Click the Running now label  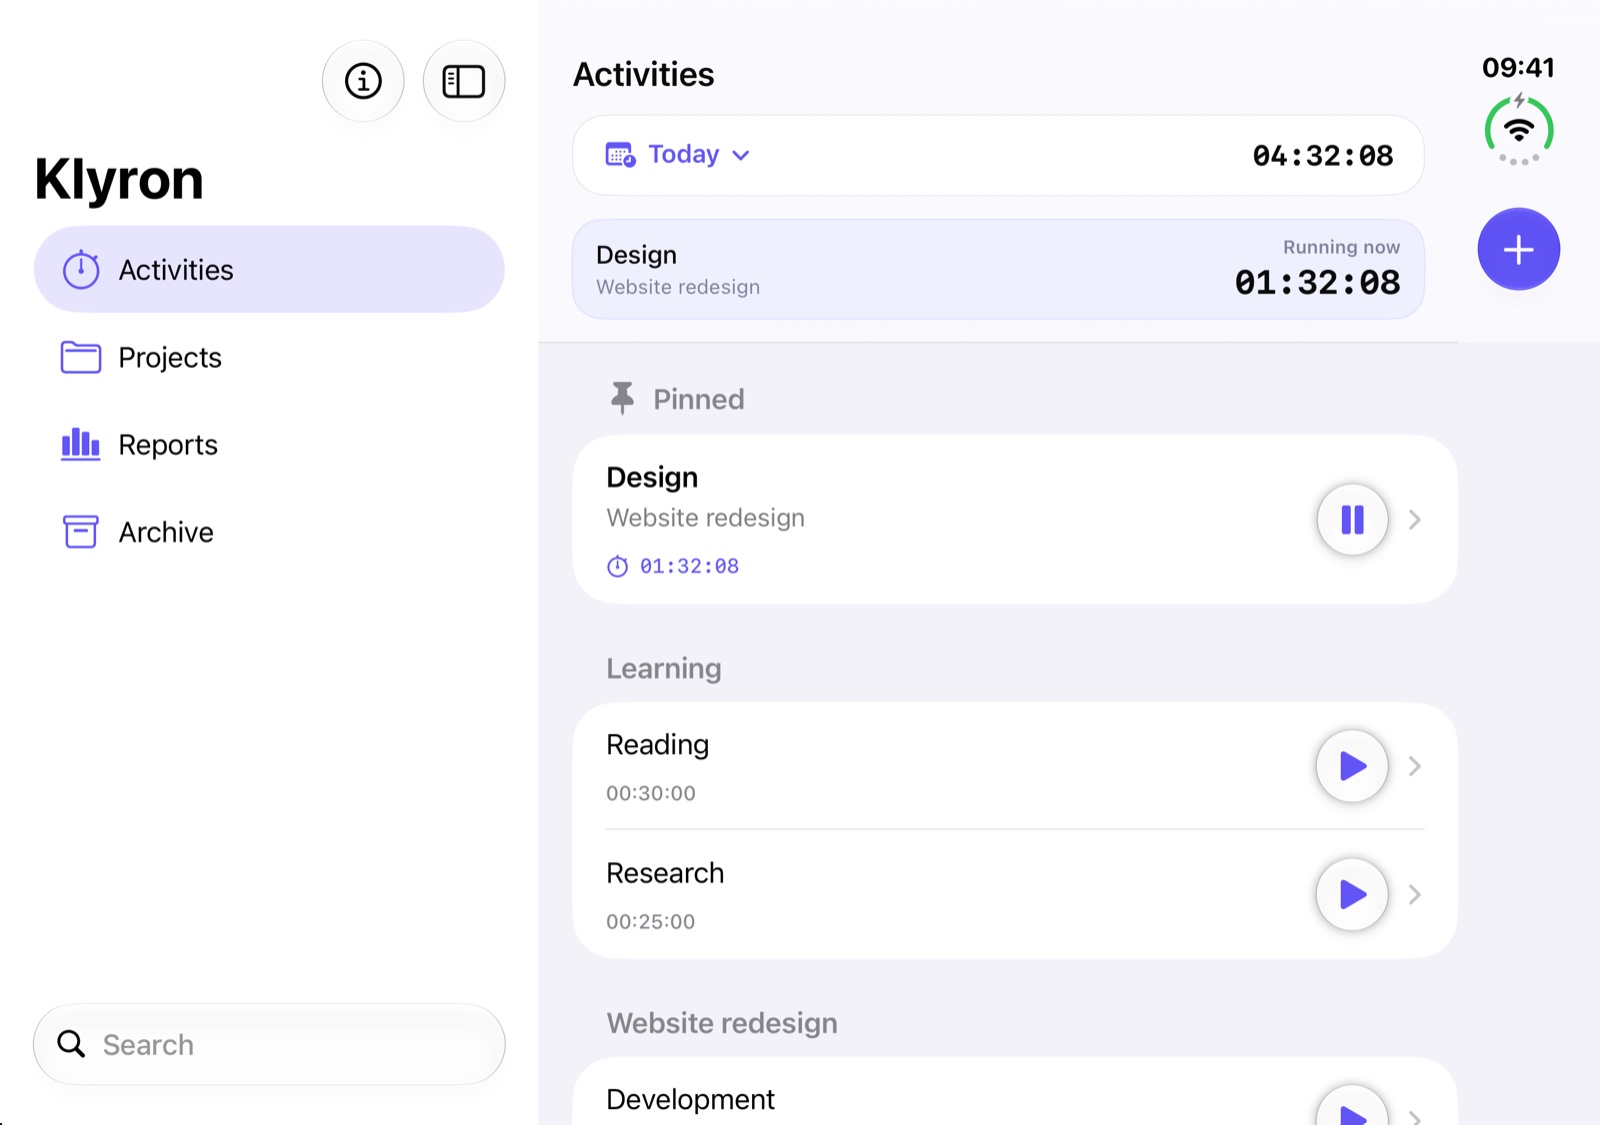coord(1341,247)
